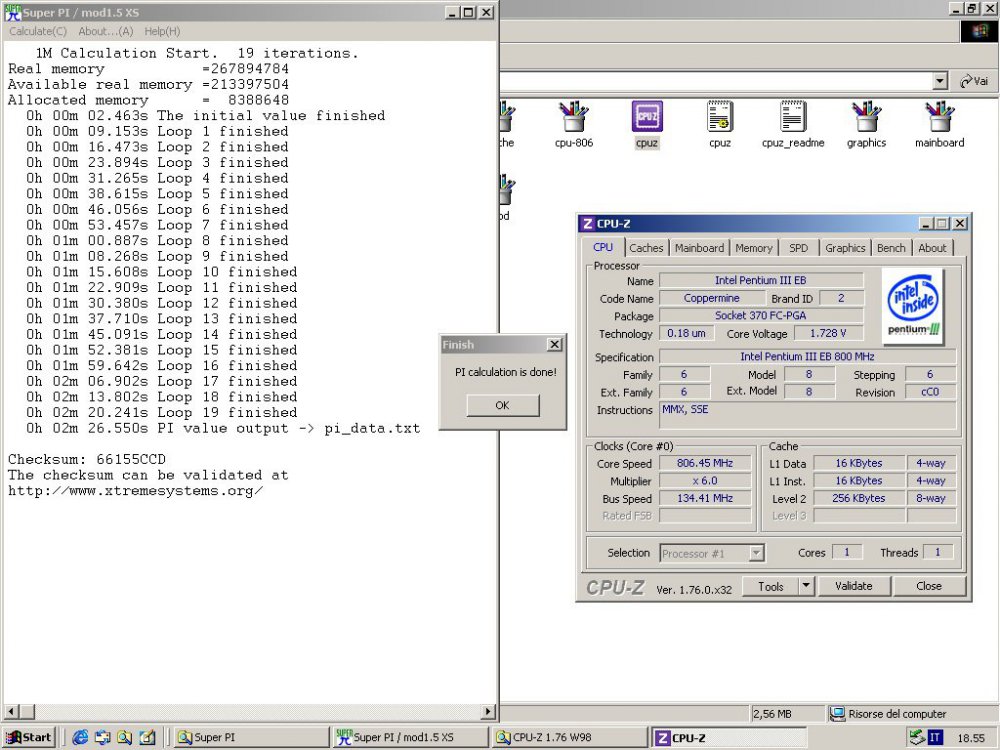1000x750 pixels.
Task: Click the horizontal scrollbar right arrow
Action: 489,712
